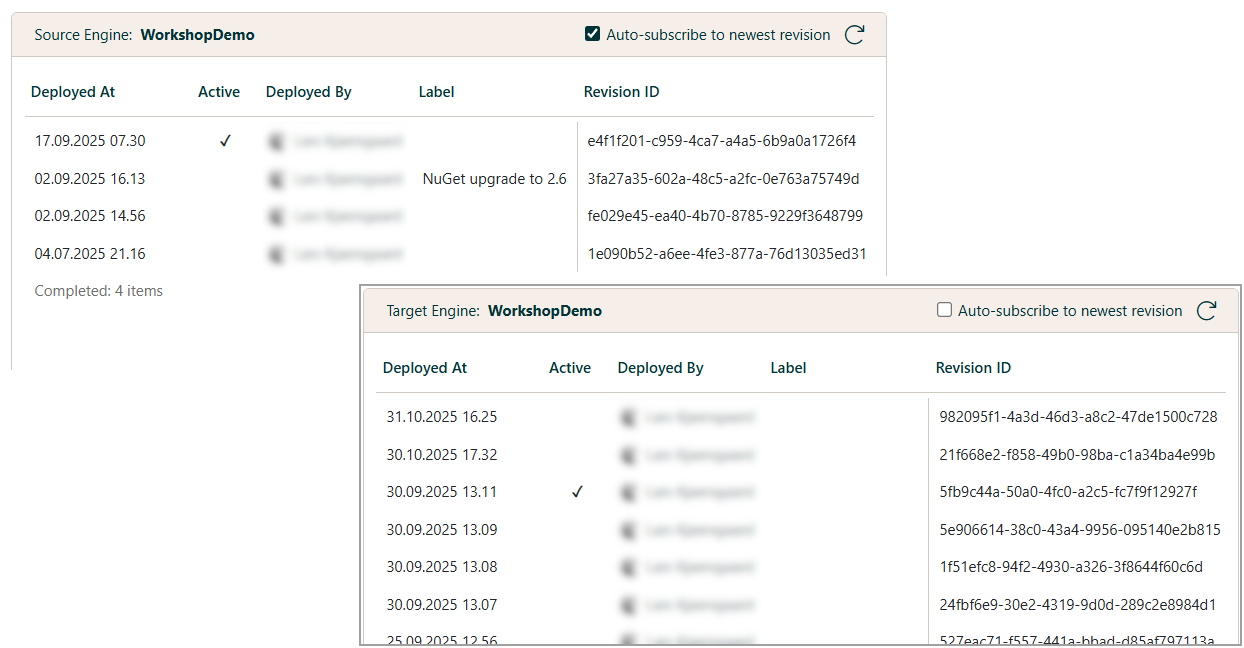Click user avatar on 30.09.2025 13.11 row
The image size is (1244, 648).
tap(628, 493)
